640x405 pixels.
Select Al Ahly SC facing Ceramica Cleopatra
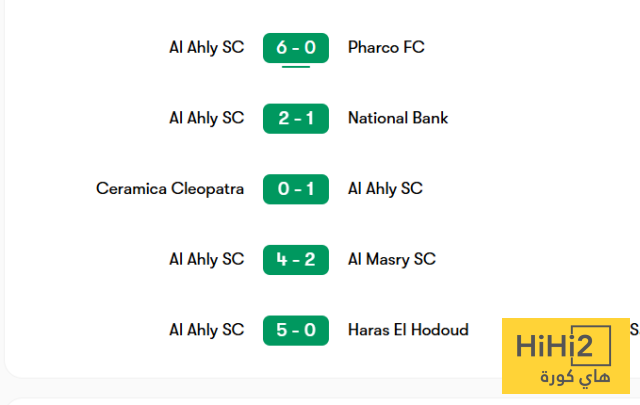click(x=385, y=188)
